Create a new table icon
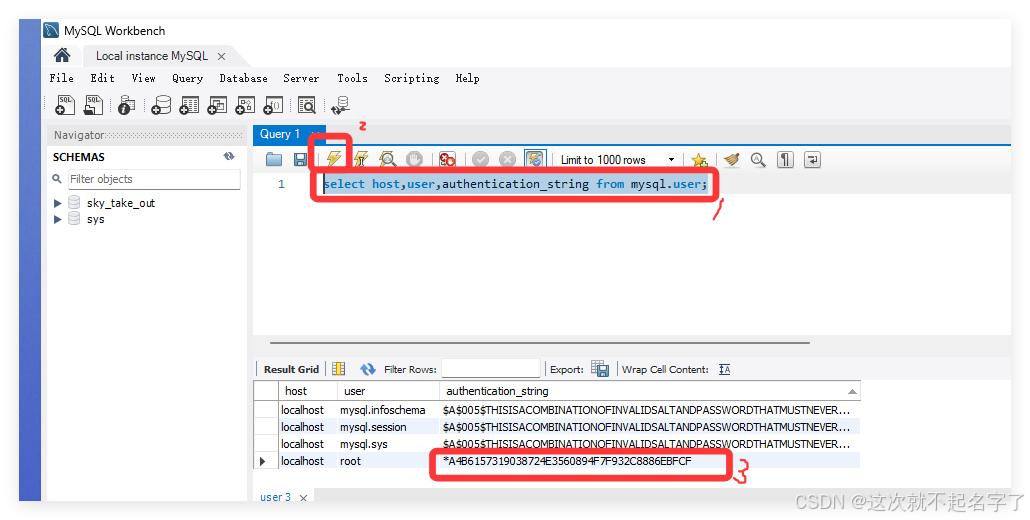 point(189,105)
